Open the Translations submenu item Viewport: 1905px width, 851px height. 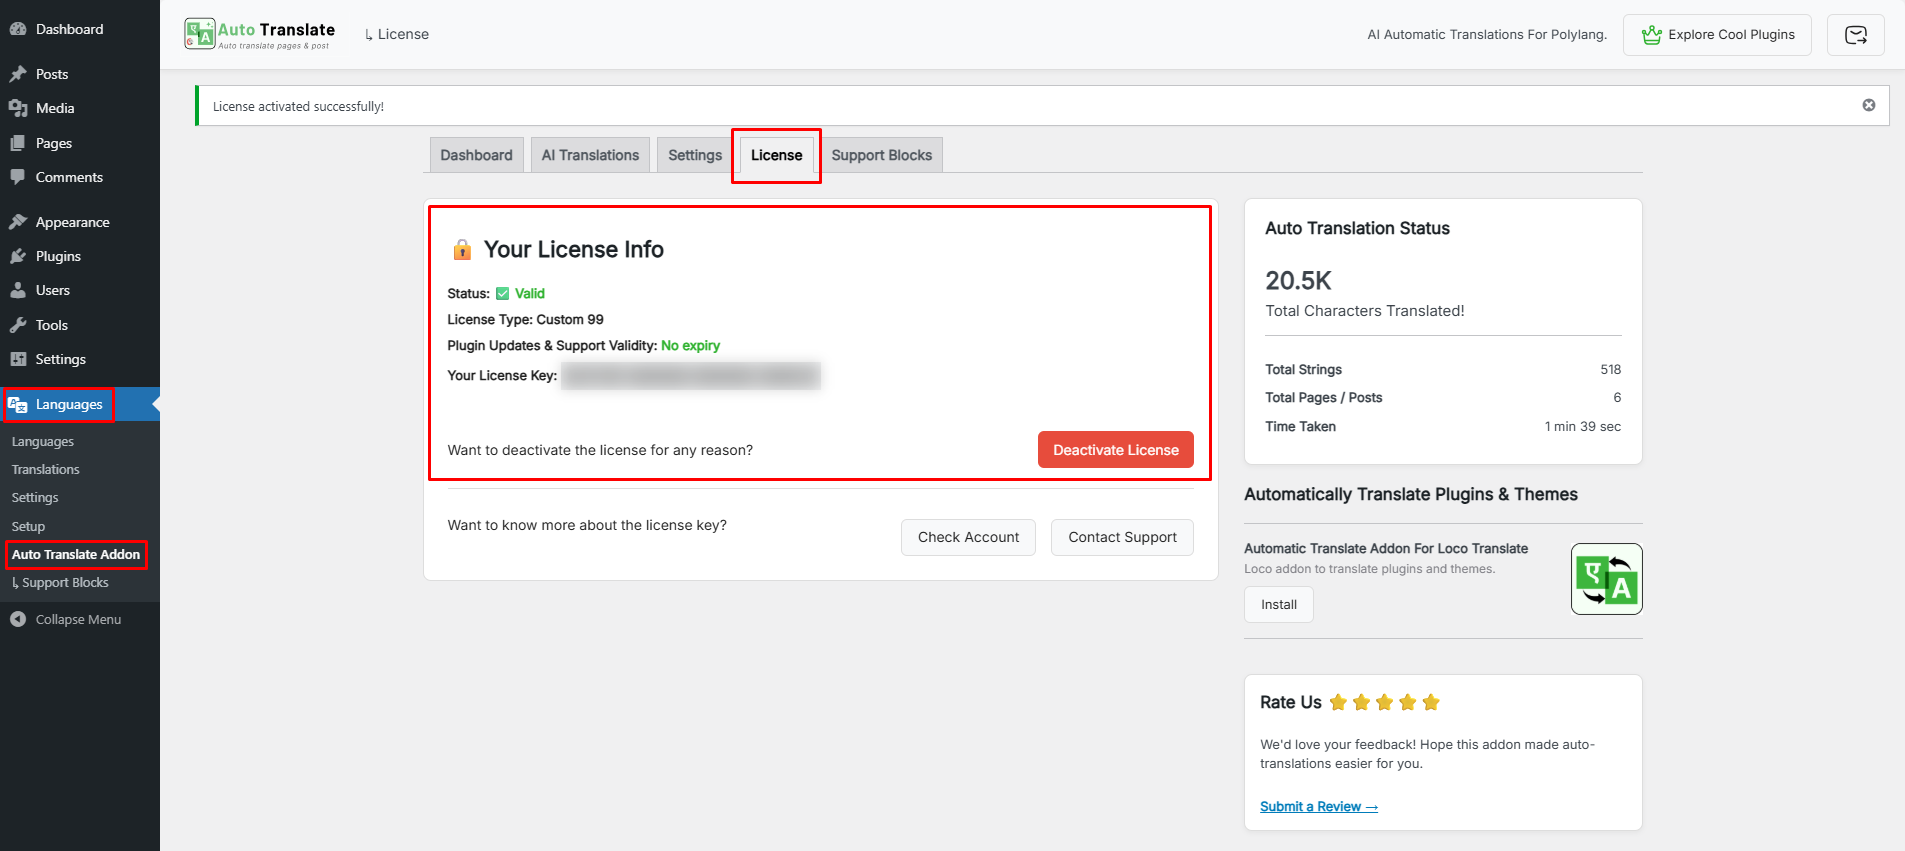pos(46,469)
